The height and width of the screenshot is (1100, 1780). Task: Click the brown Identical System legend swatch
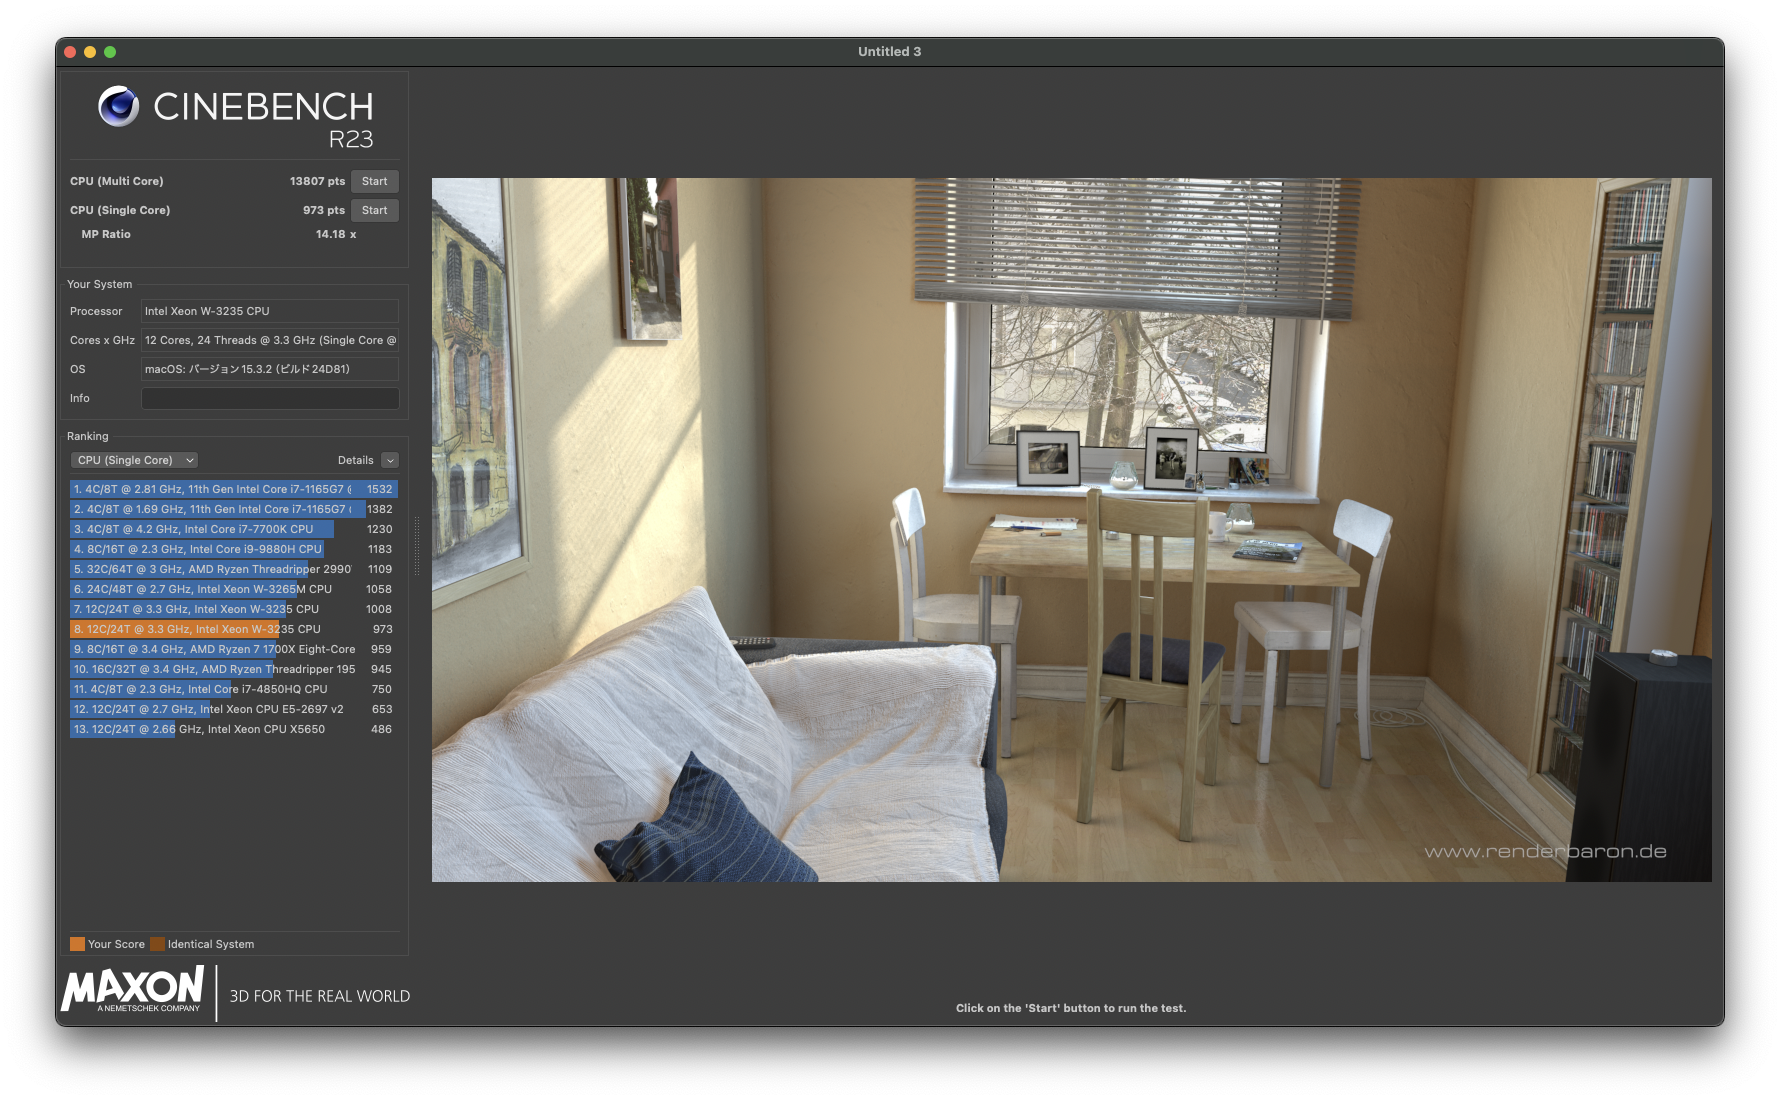tap(157, 944)
